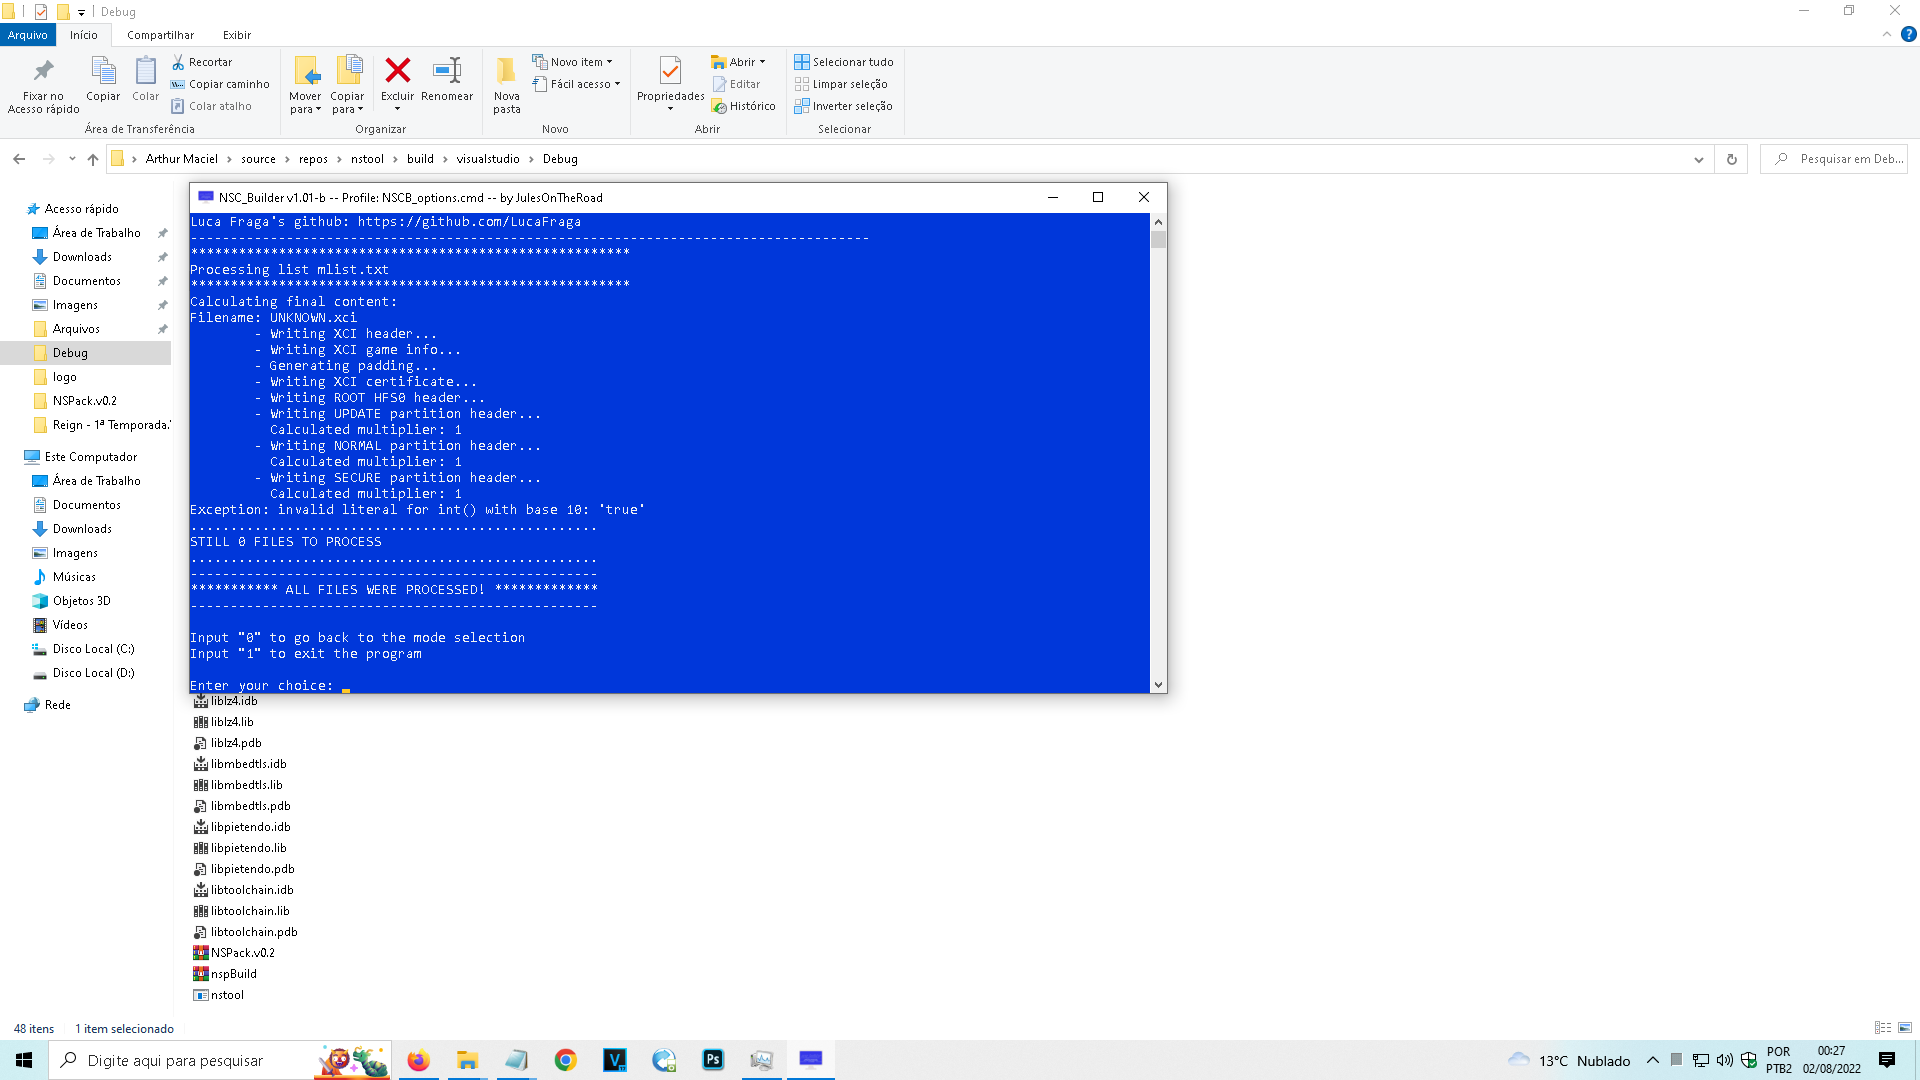This screenshot has height=1080, width=1920.
Task: Open the Histórico button
Action: [743, 106]
